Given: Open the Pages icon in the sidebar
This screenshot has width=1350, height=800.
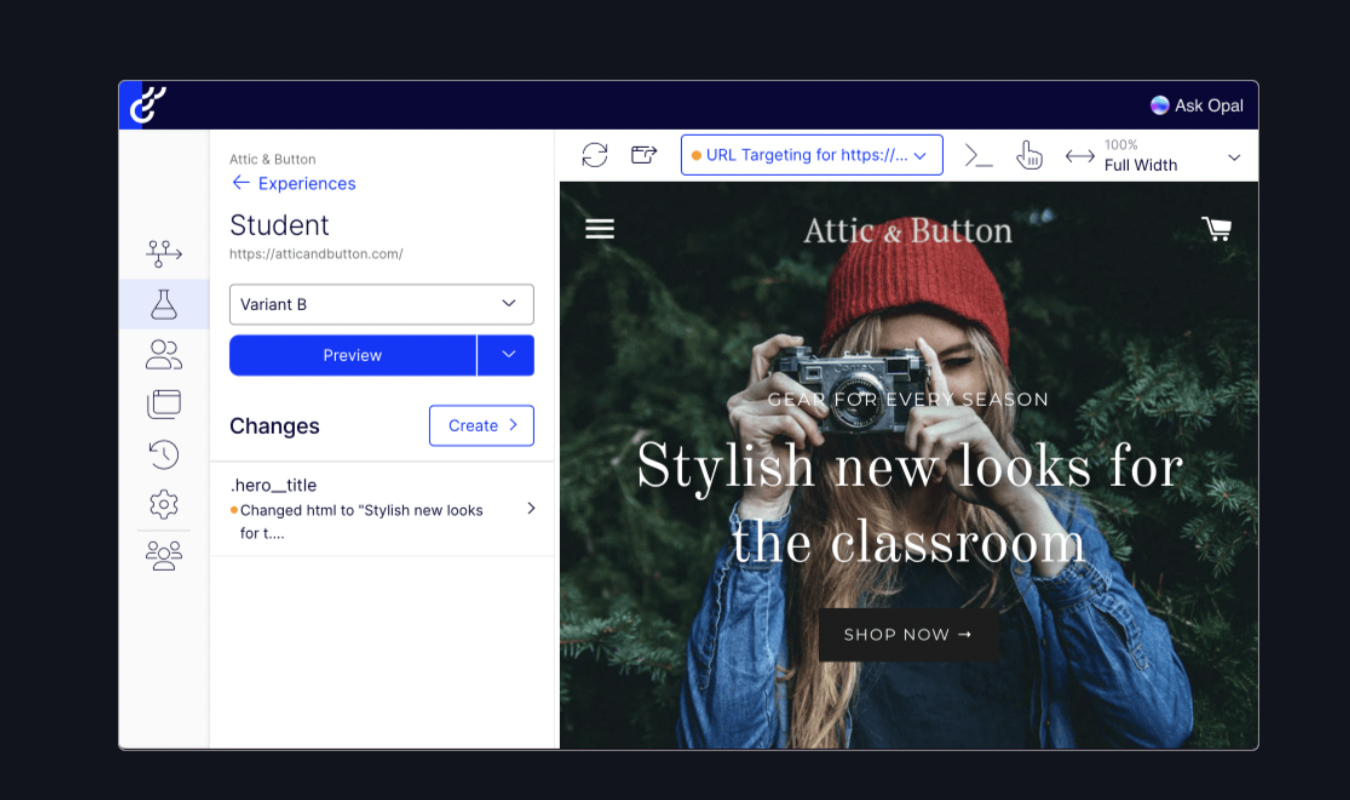Looking at the screenshot, I should click(164, 404).
